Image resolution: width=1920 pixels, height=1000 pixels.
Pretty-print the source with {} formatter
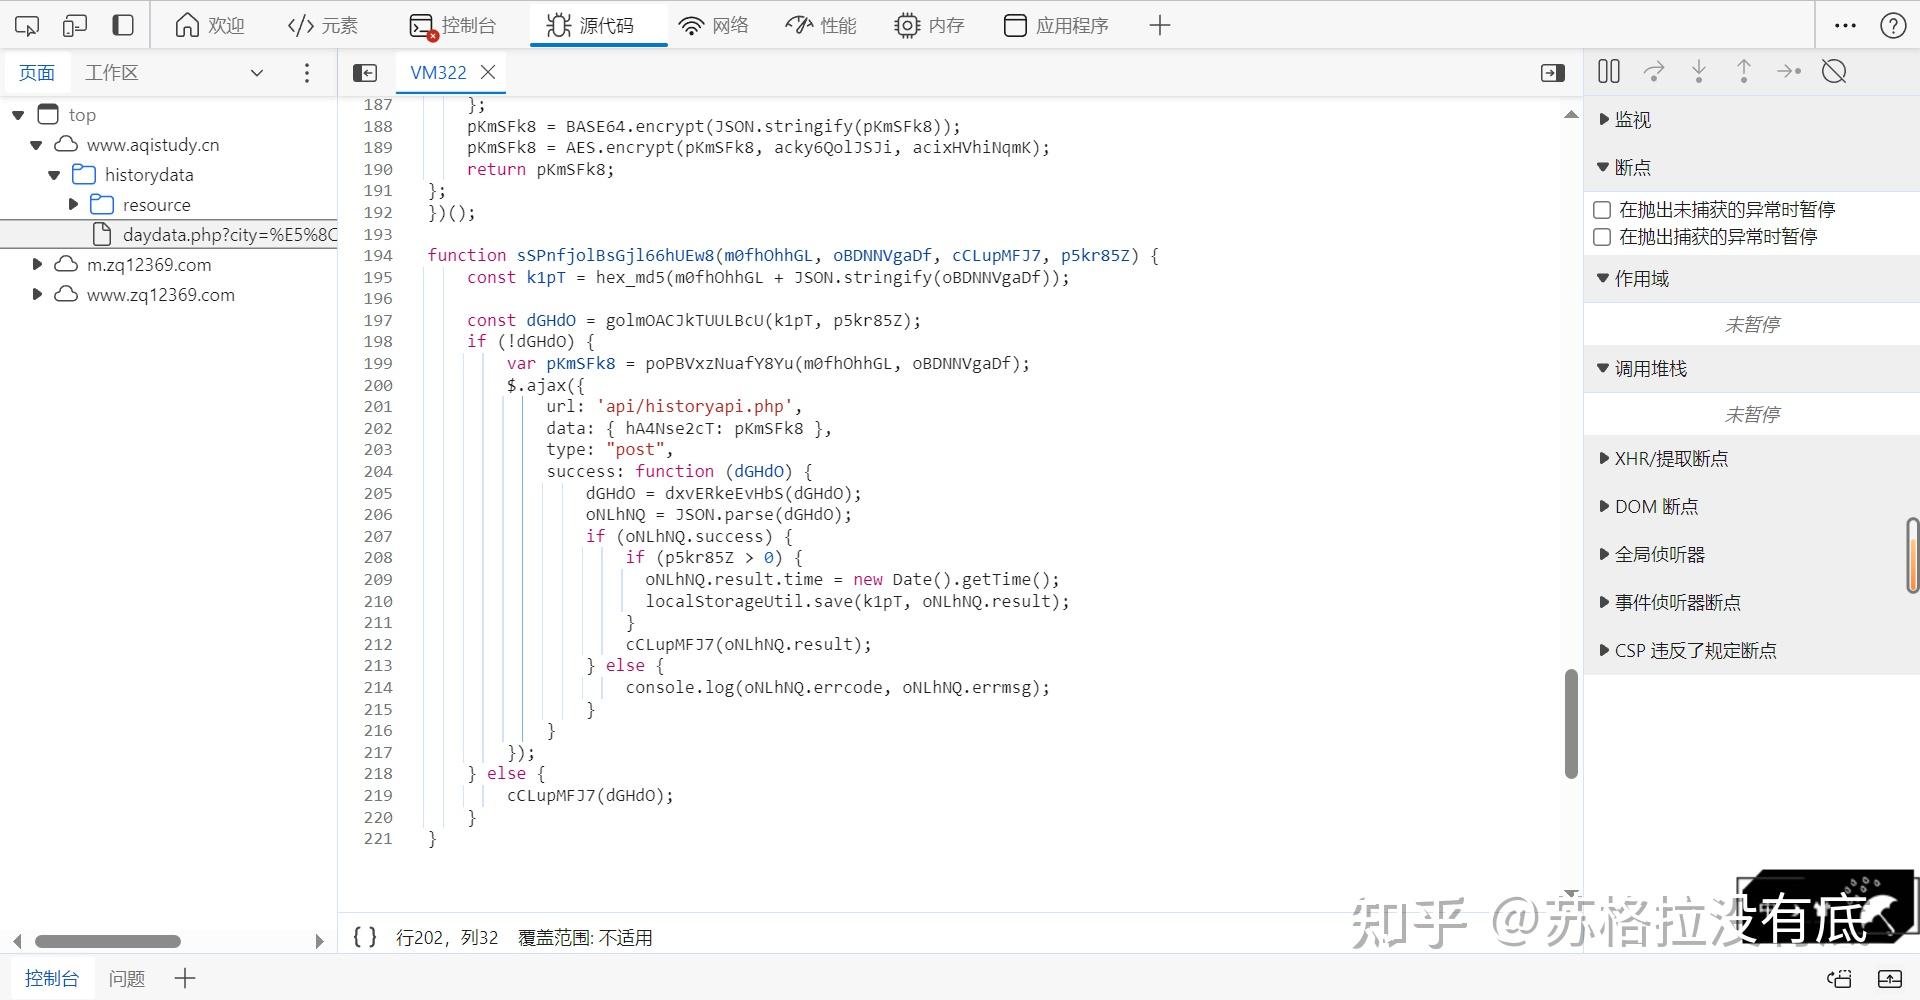[365, 937]
